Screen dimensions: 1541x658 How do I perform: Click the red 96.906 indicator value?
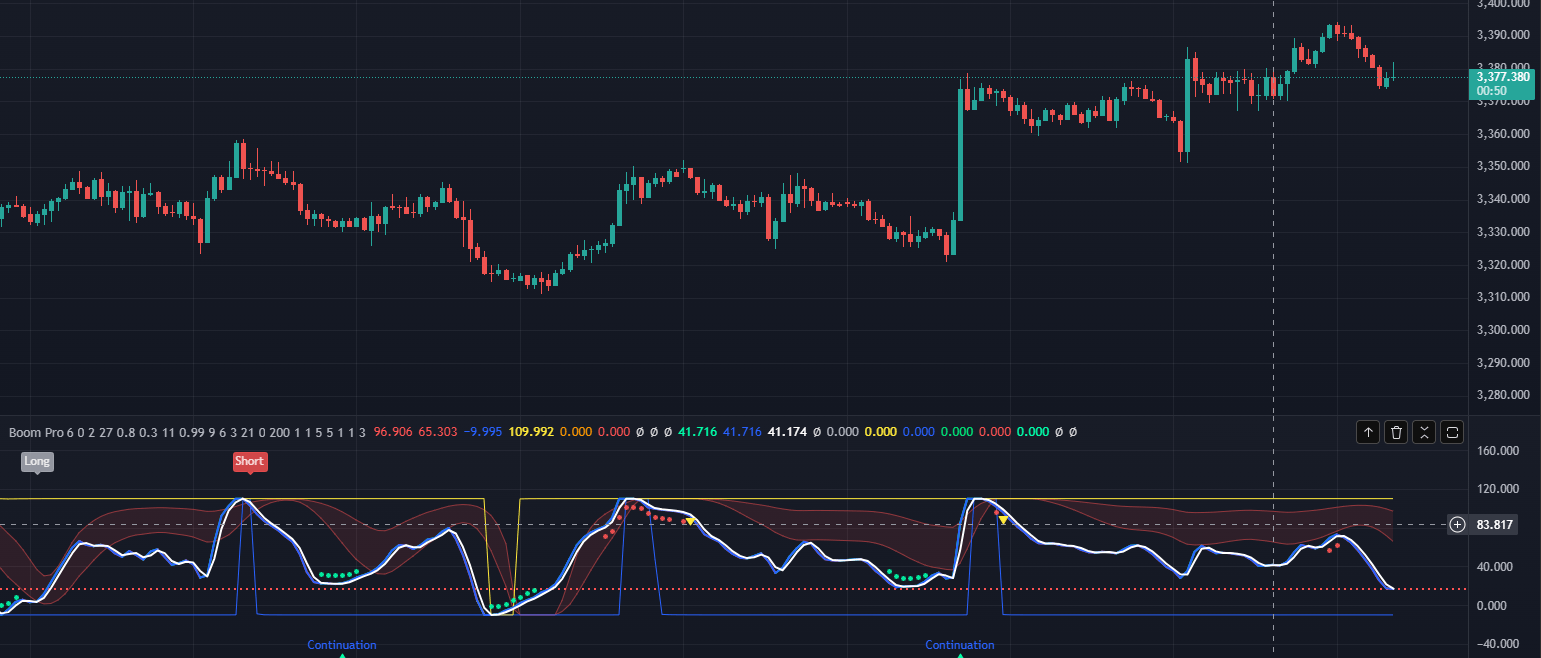coord(393,432)
